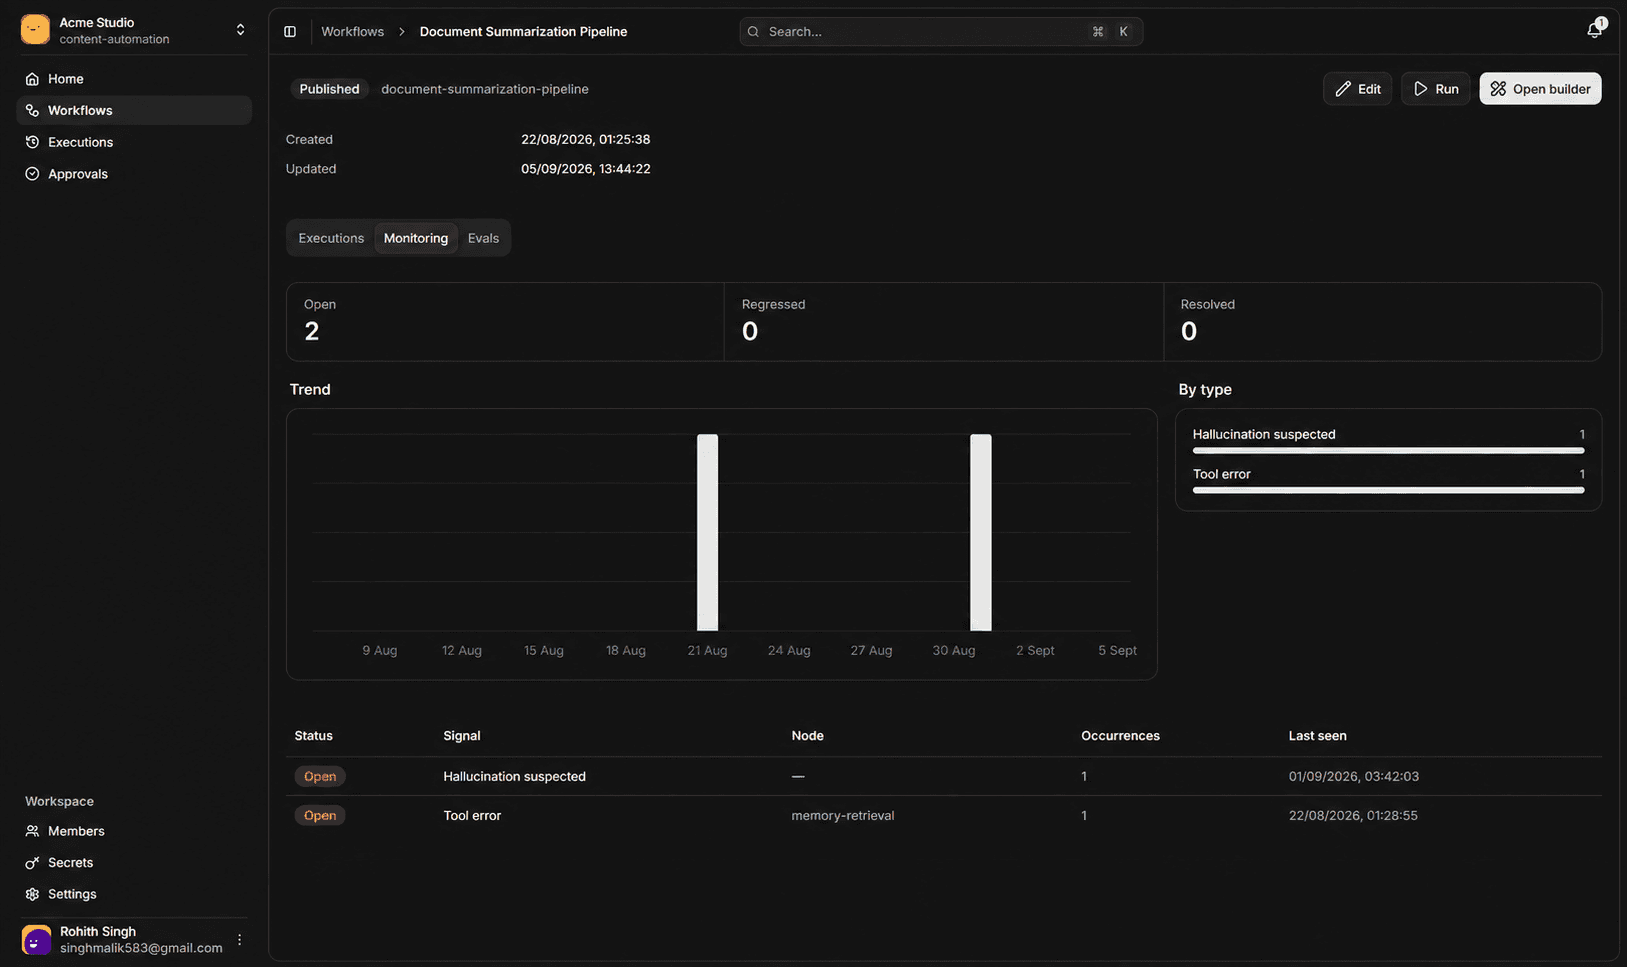Click the document-summarization-pipeline slug
1627x967 pixels.
485,89
